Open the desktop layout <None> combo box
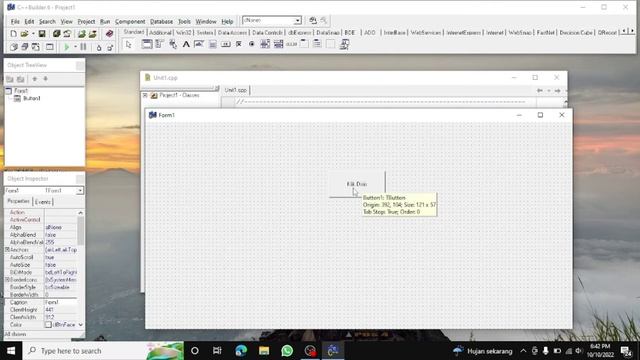 tap(272, 20)
